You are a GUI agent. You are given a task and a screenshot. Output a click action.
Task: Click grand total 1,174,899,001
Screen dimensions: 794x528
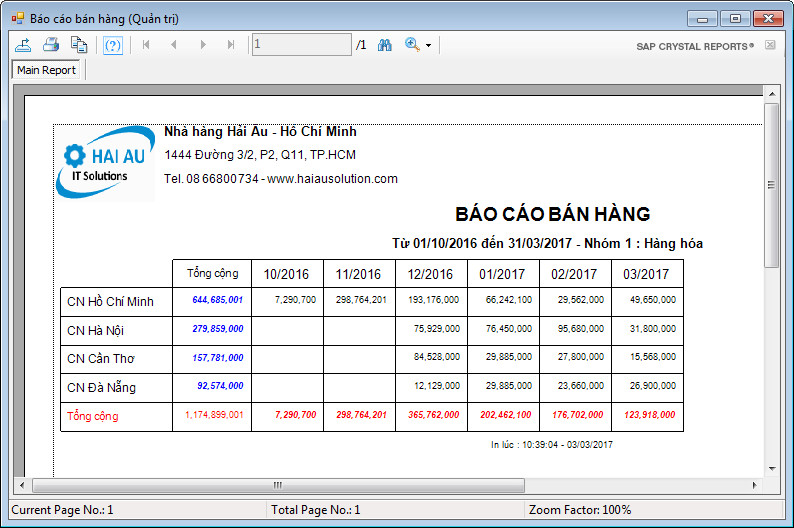214,415
